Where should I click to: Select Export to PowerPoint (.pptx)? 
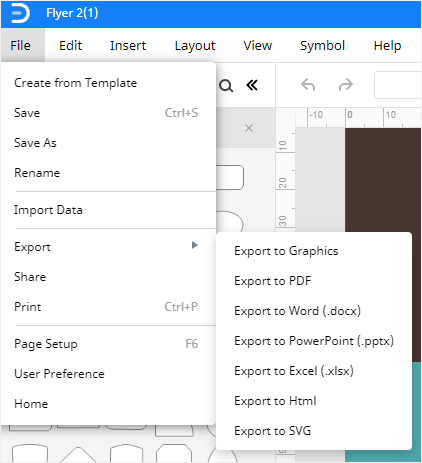(314, 341)
